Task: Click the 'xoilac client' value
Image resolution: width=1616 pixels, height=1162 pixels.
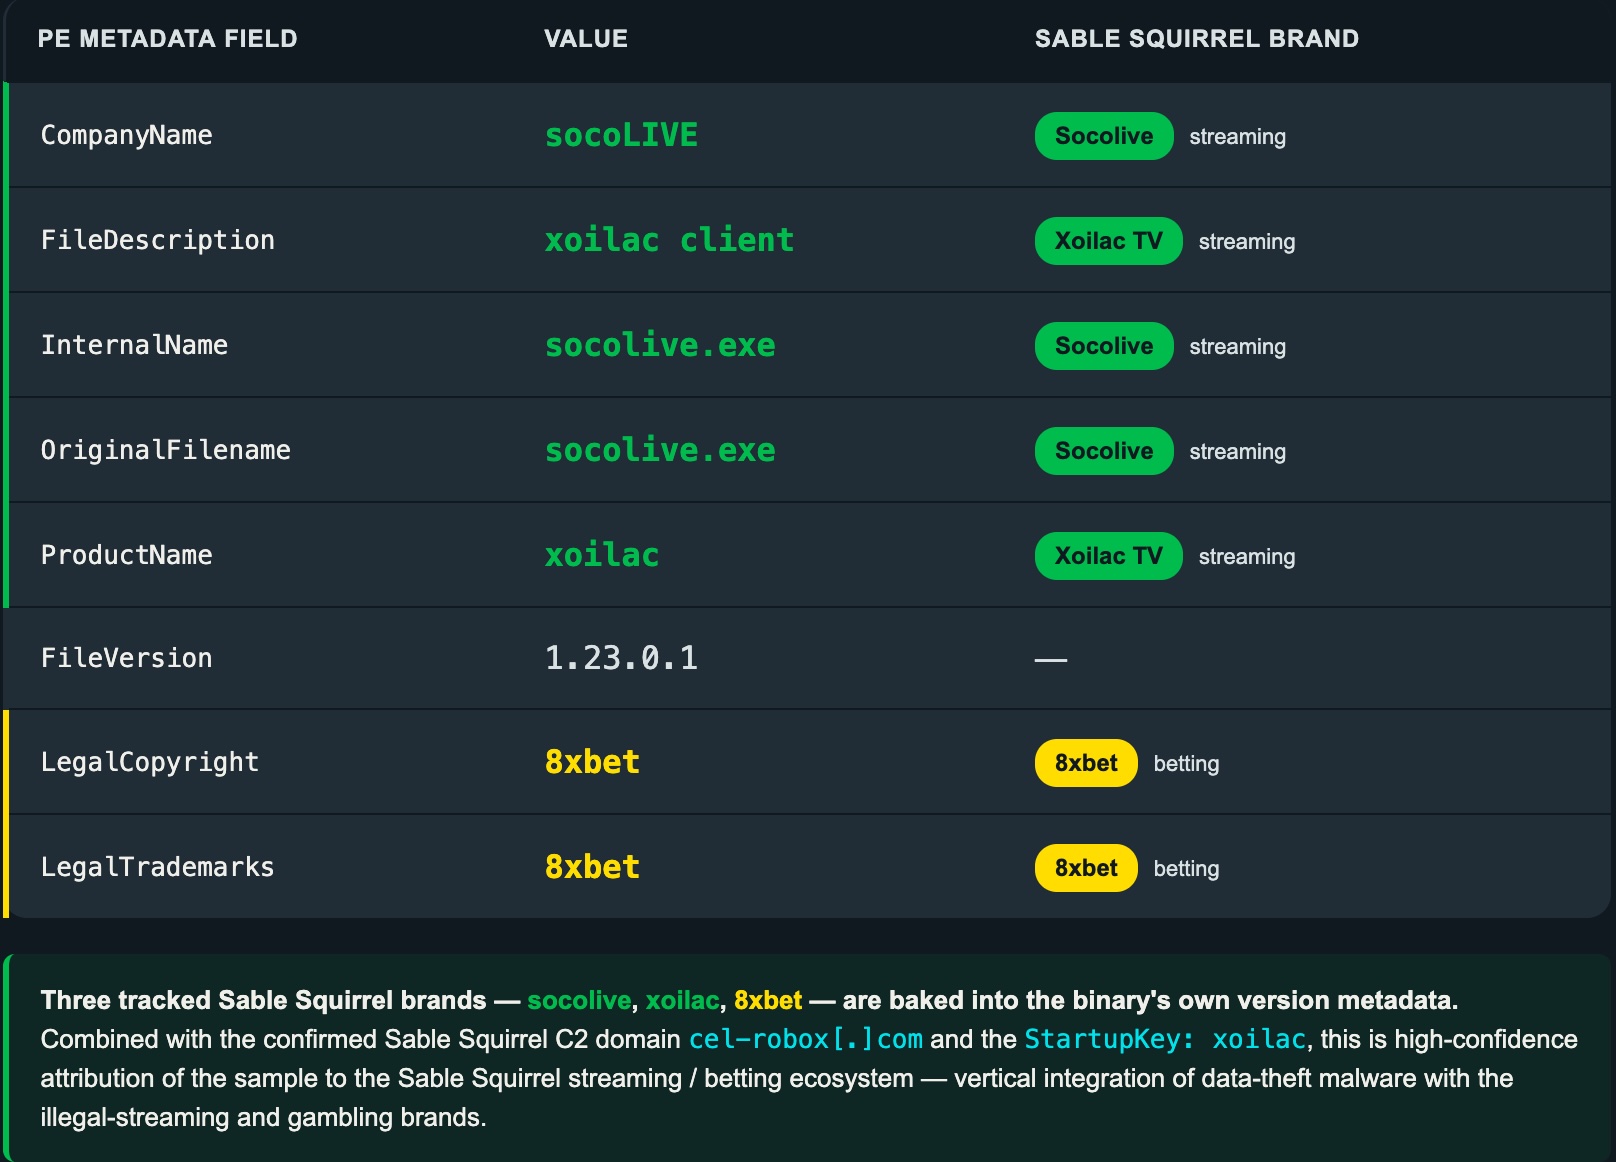Action: pos(669,240)
